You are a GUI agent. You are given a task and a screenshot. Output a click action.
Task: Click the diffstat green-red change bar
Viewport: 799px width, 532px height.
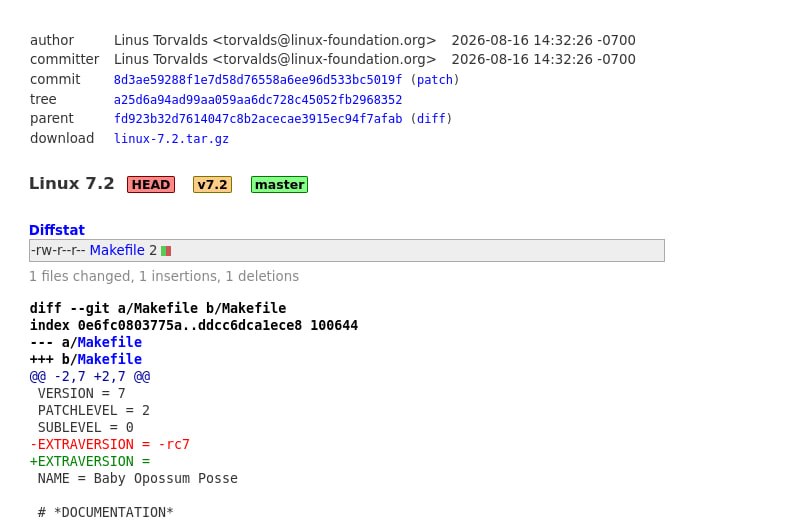pyautogui.click(x=166, y=251)
